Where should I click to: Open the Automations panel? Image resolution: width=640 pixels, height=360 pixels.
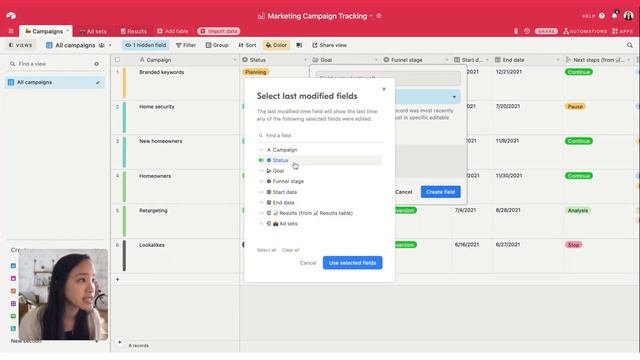click(585, 31)
